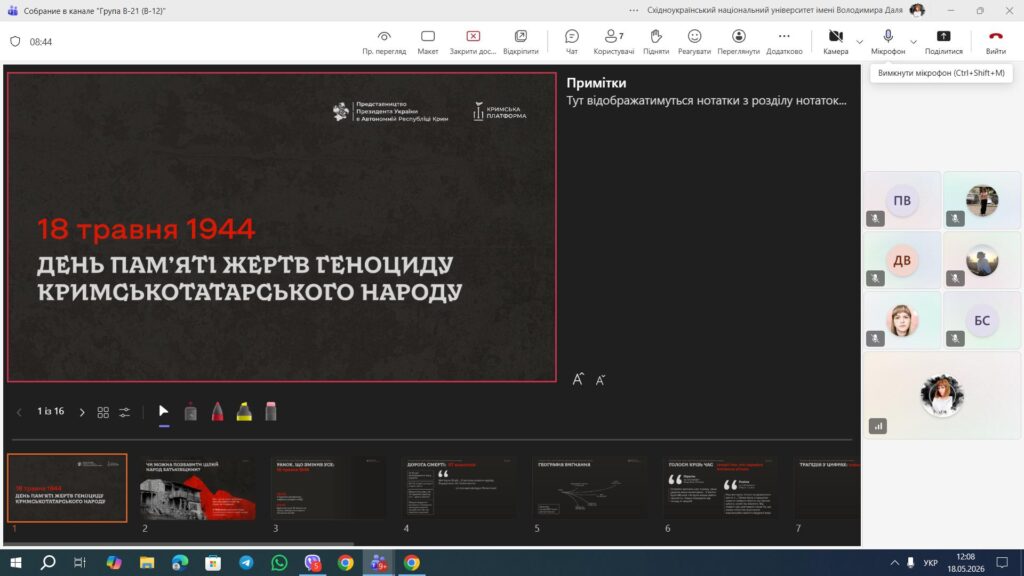Open the Макет layout options
Screen dimensions: 1024x576
click(x=428, y=42)
